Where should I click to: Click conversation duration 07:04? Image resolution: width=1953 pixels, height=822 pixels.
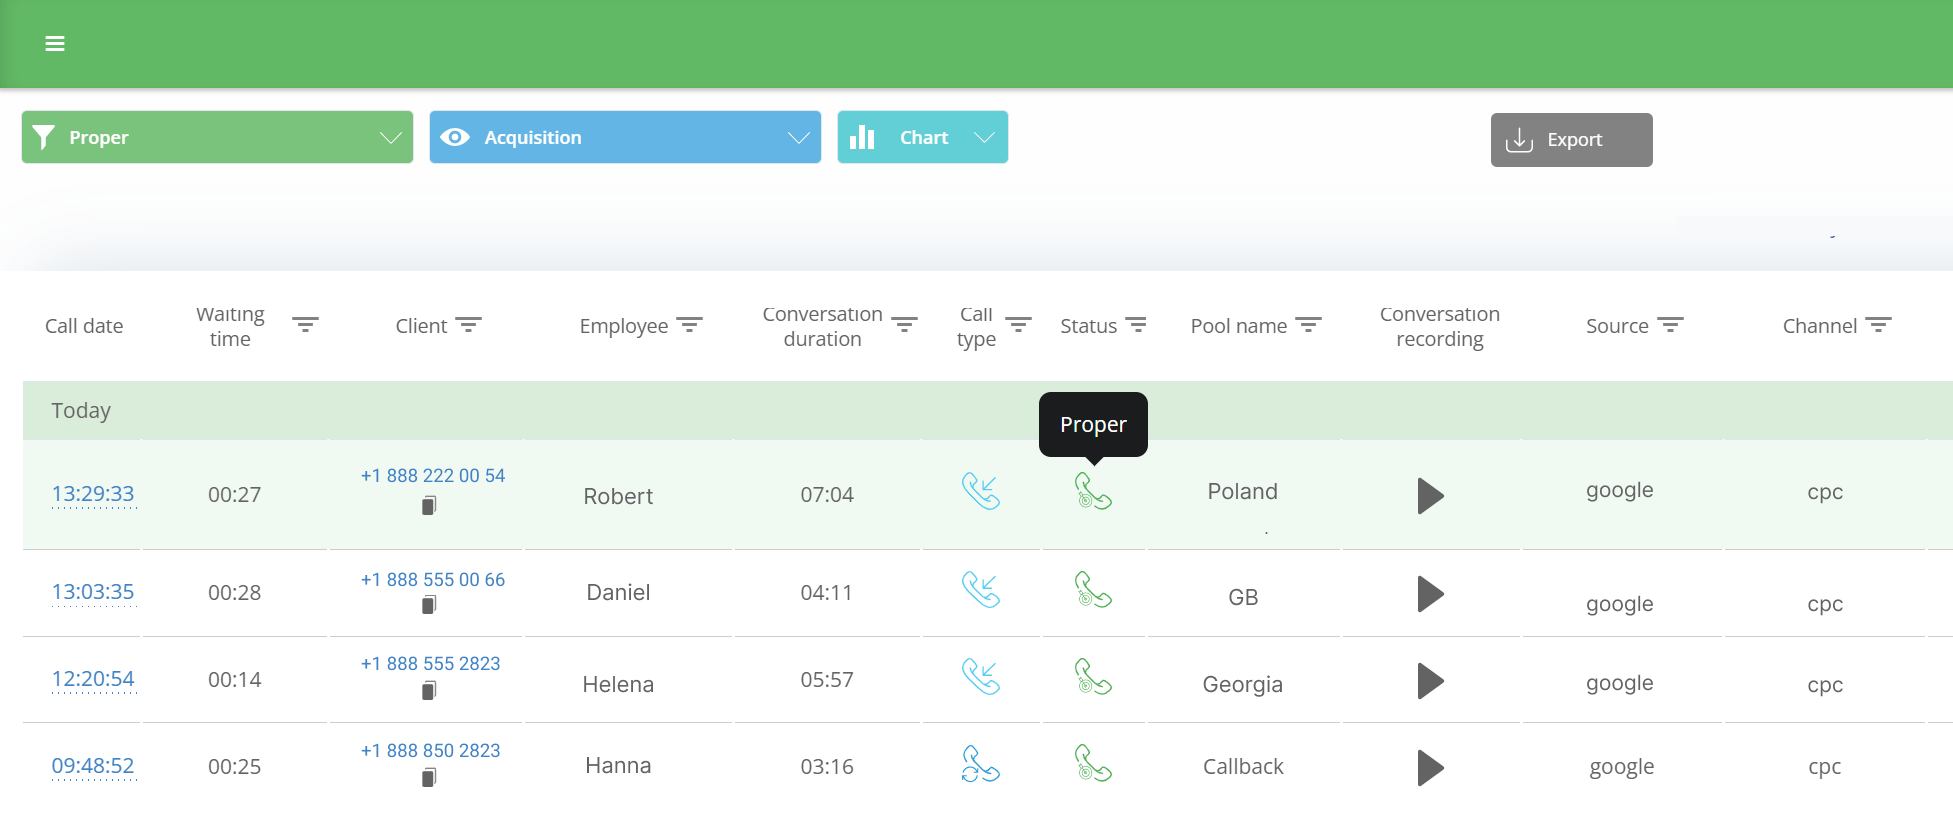pos(827,495)
